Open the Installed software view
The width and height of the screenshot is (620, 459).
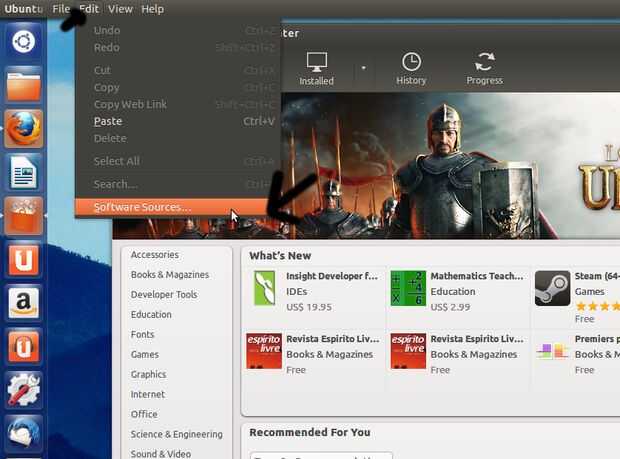316,68
